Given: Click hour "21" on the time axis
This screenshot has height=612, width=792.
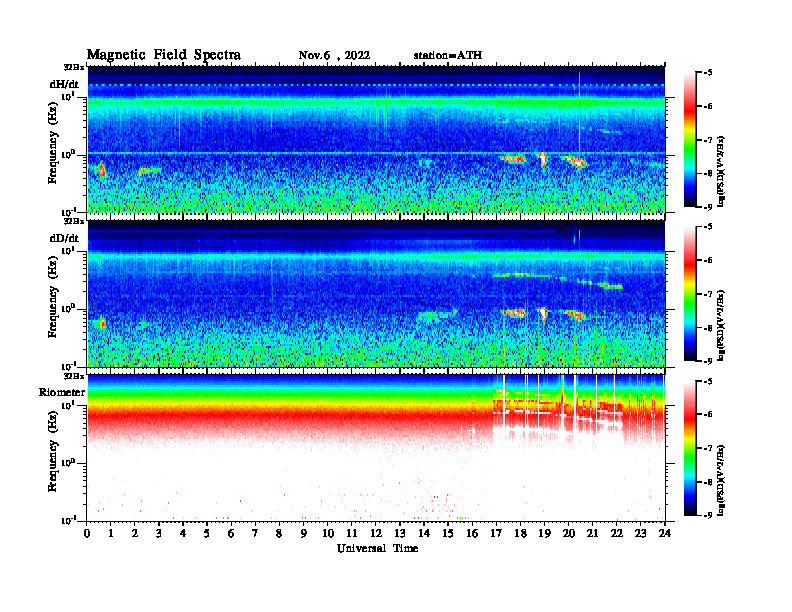Looking at the screenshot, I should pyautogui.click(x=592, y=533).
